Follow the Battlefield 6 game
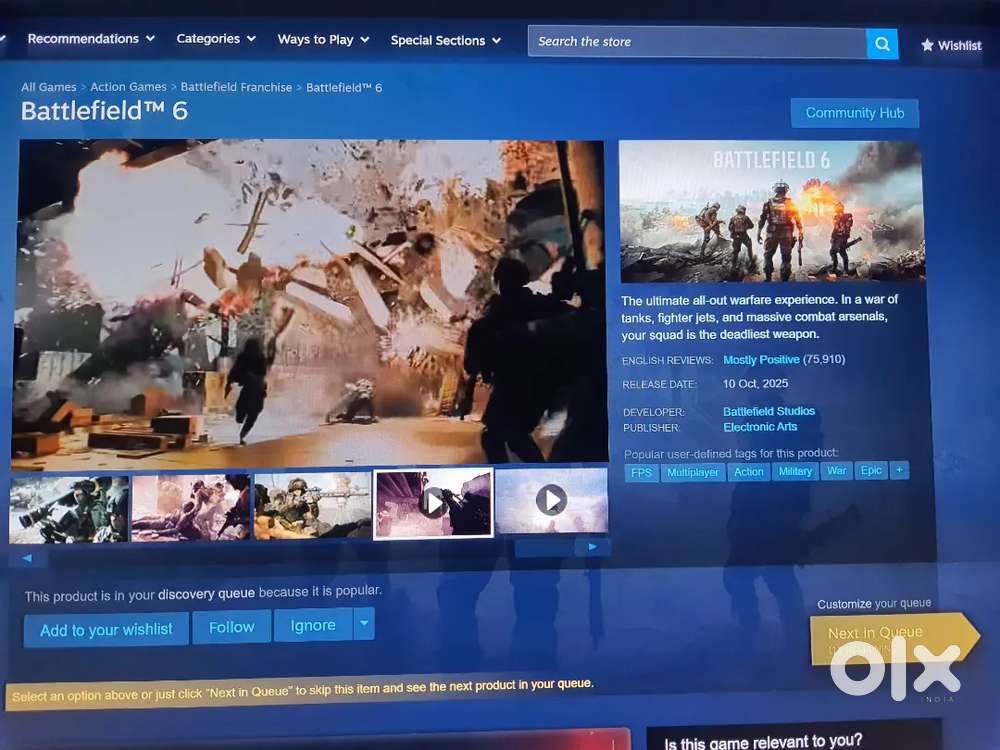1000x750 pixels. pyautogui.click(x=231, y=627)
